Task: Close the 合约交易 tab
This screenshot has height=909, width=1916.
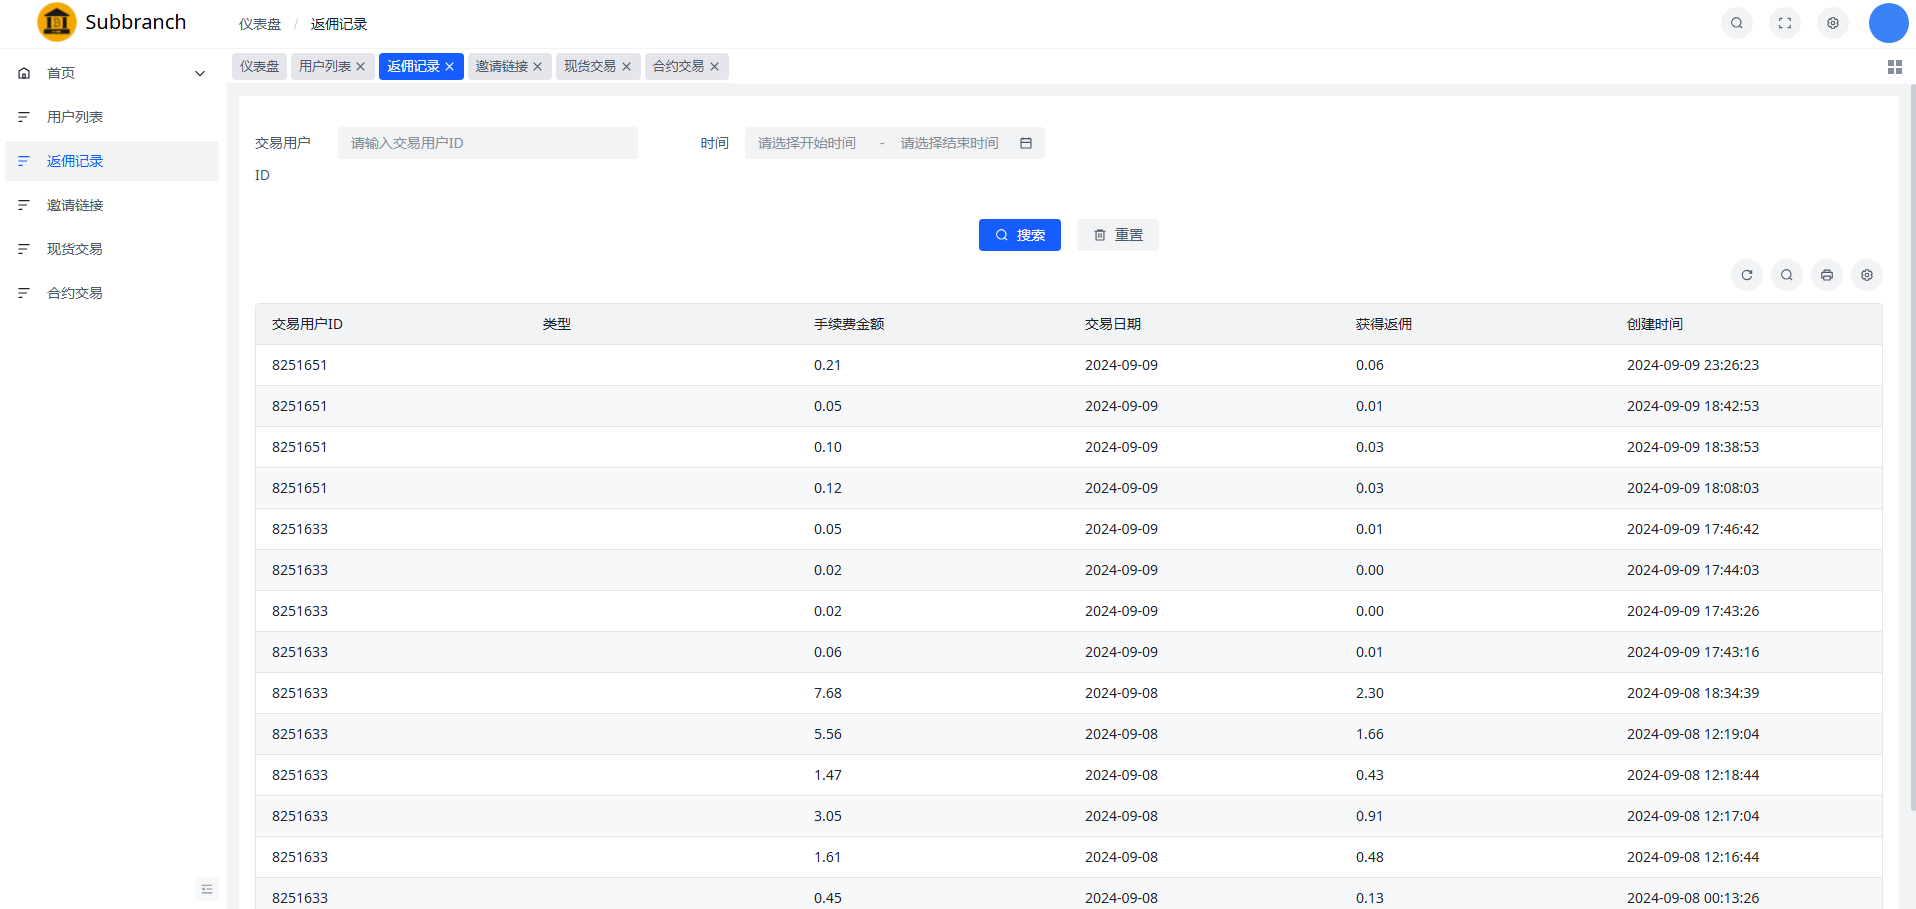Action: (x=715, y=66)
